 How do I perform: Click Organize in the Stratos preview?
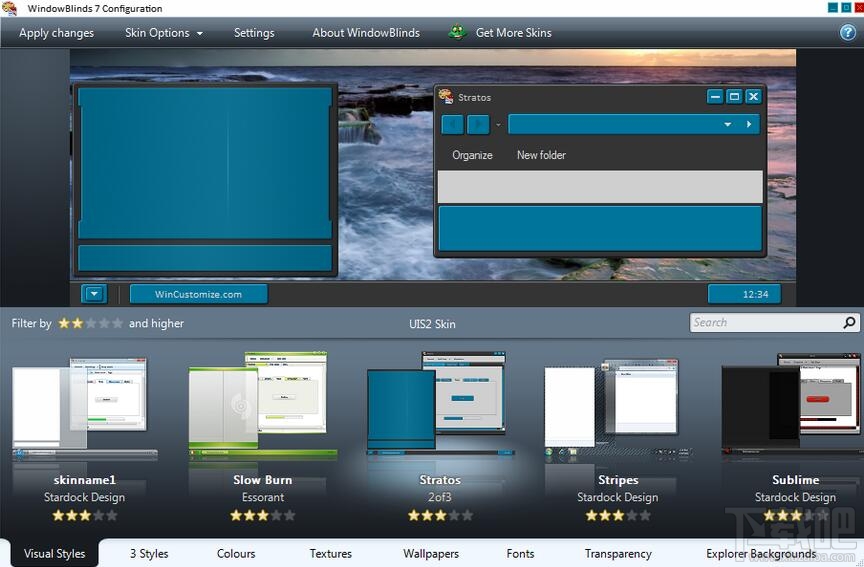tap(472, 155)
